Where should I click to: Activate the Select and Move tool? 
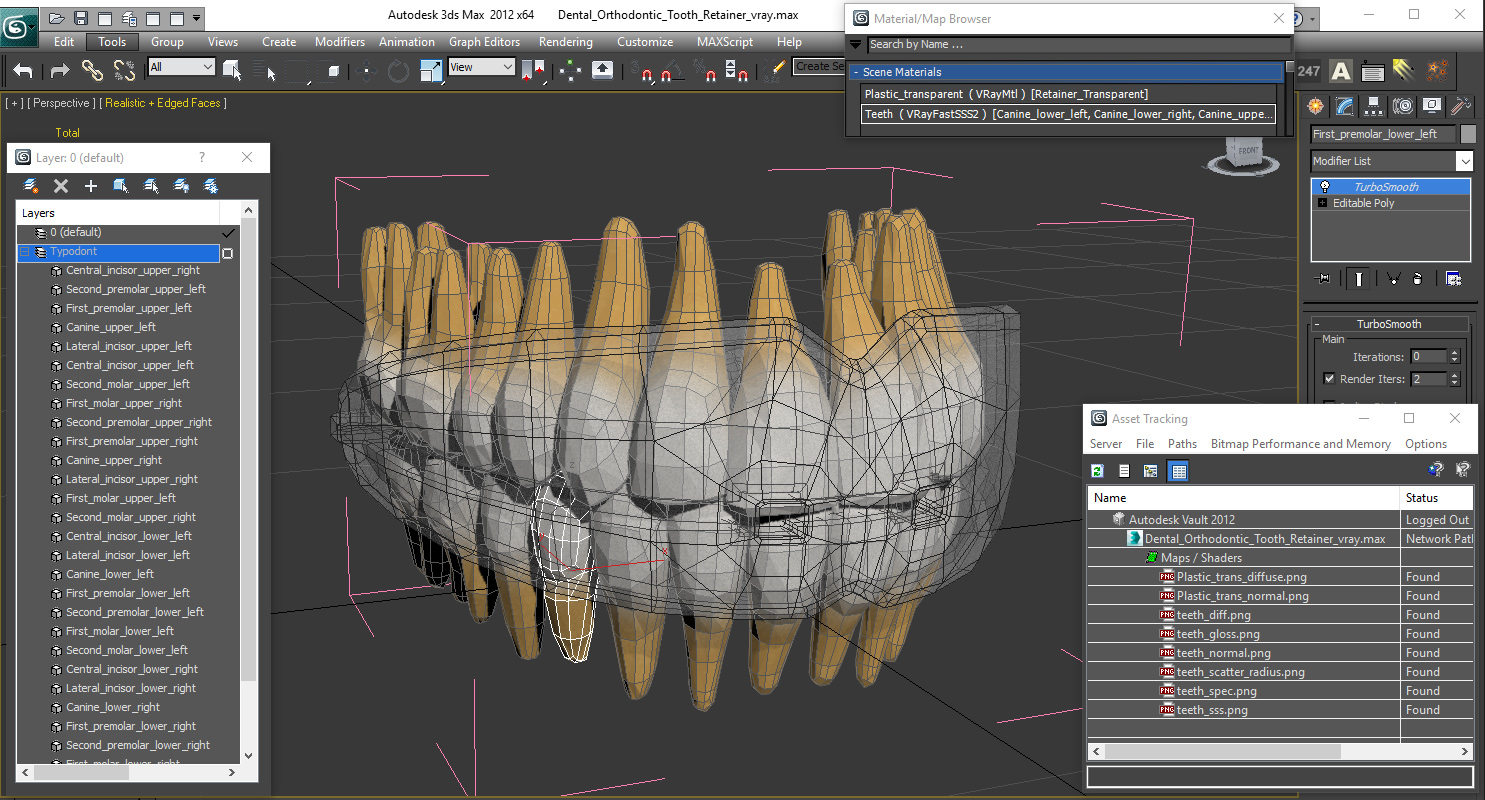(x=365, y=70)
